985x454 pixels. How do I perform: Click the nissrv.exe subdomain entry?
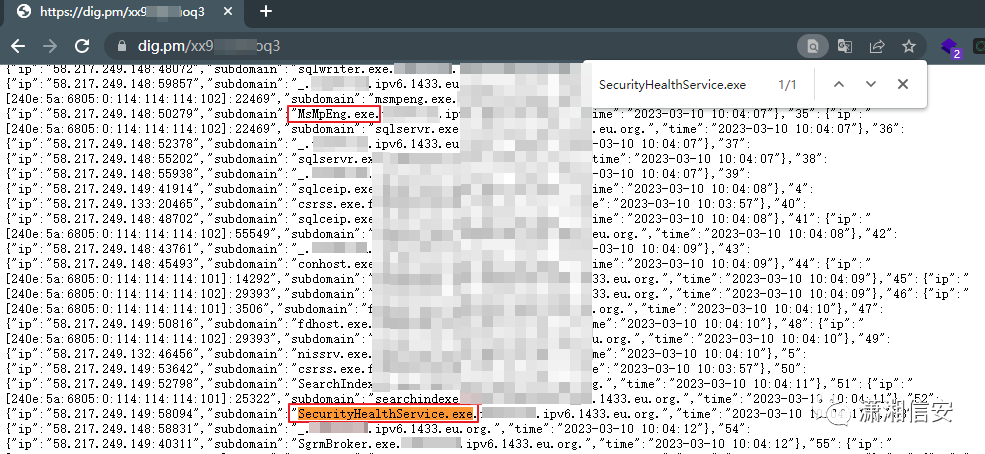tap(335, 354)
